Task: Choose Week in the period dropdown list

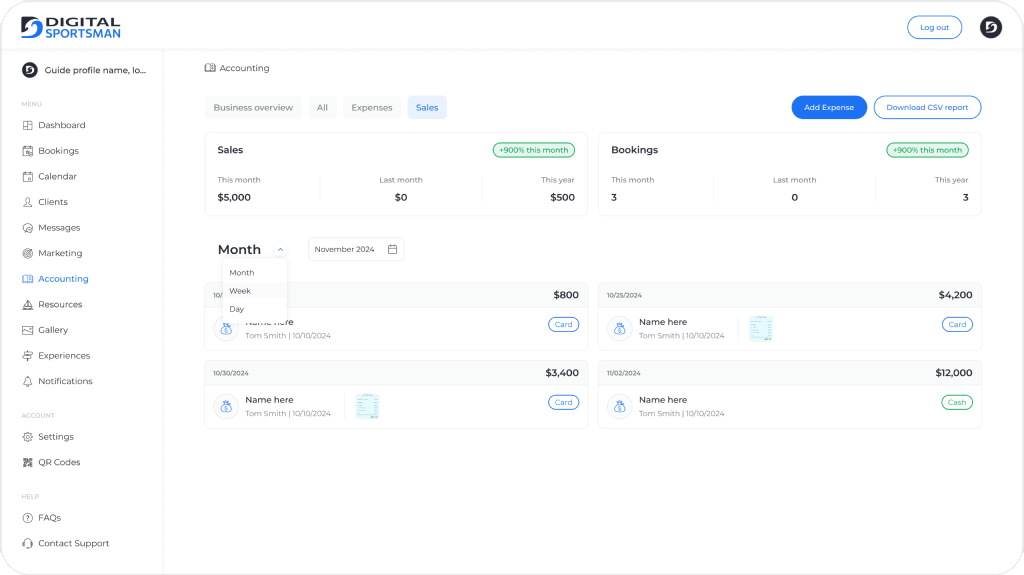Action: point(255,291)
